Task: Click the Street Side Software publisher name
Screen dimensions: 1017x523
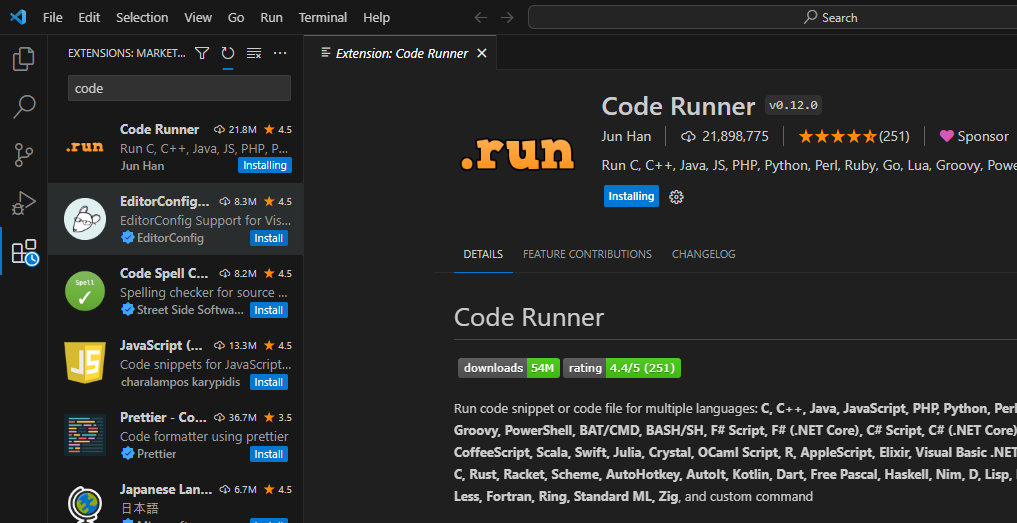Action: coord(191,310)
